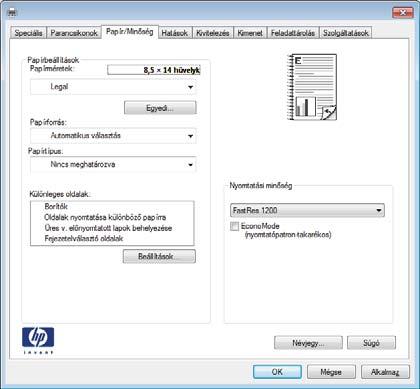Click the HP invent logo
The image size is (420, 389).
click(38, 340)
